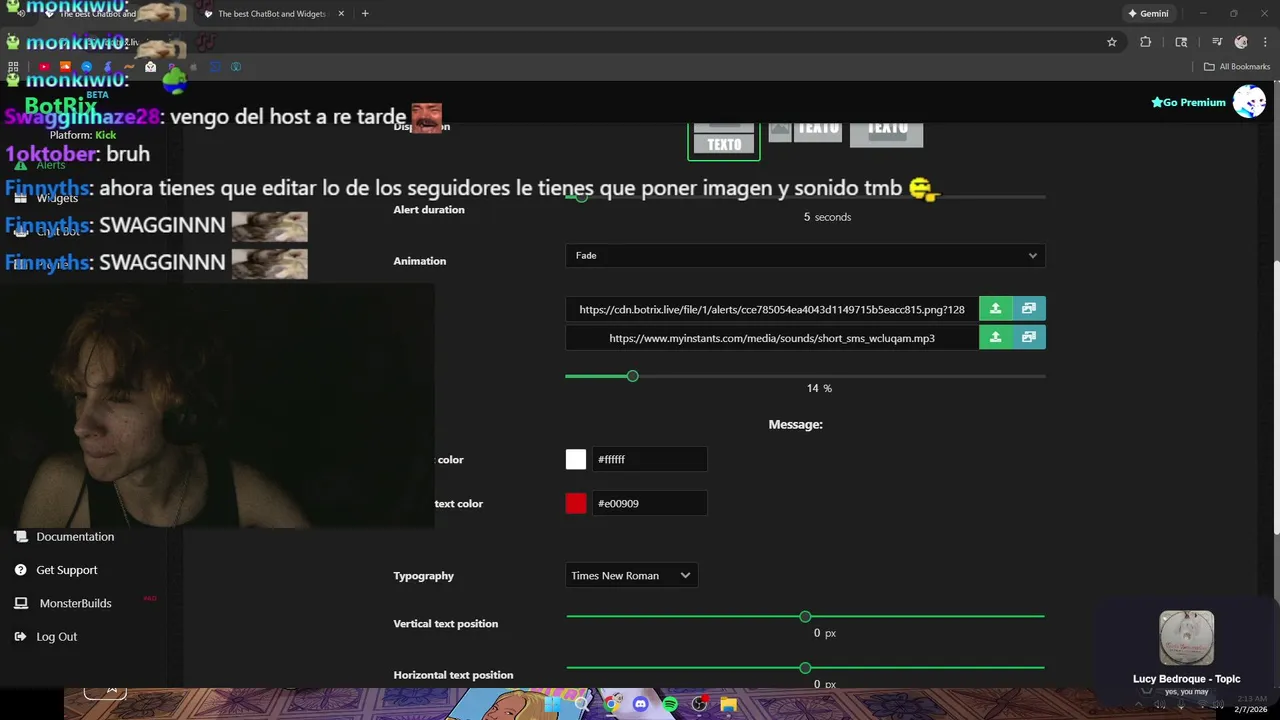The width and height of the screenshot is (1280, 720).
Task: Open Chrome from the taskbar
Action: coord(611,704)
